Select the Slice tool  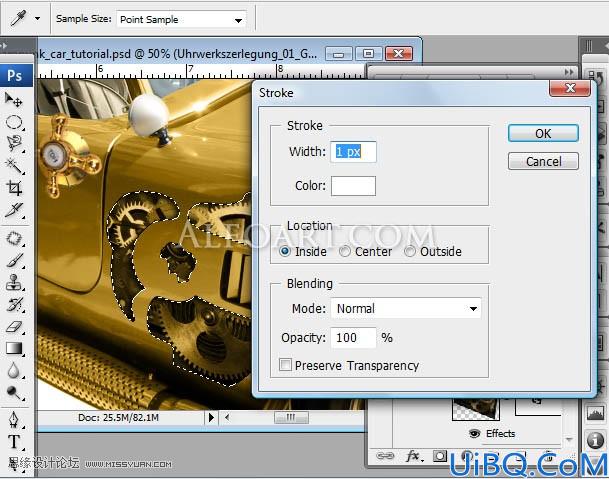pos(14,210)
